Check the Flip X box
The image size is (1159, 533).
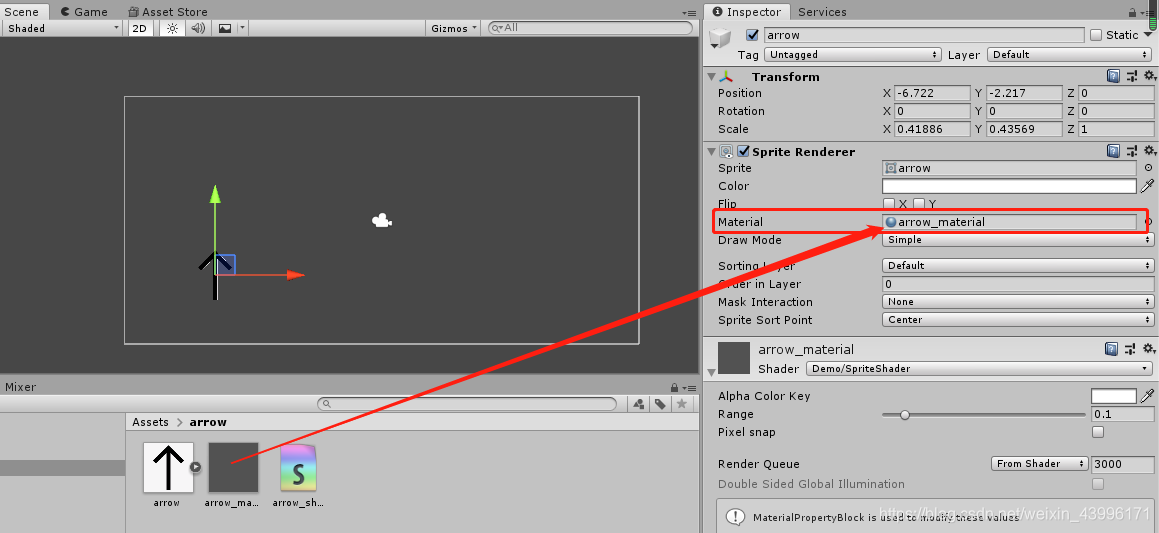coord(889,203)
